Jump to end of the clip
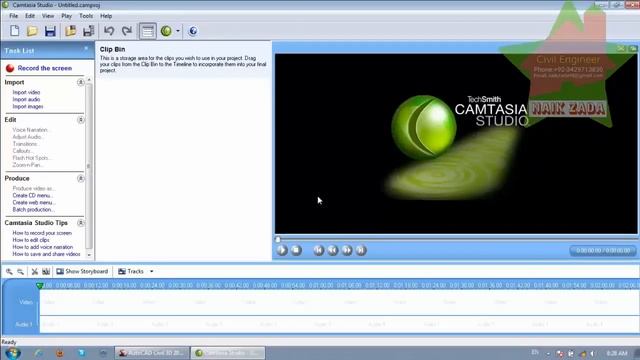This screenshot has width=640, height=360. click(x=361, y=250)
